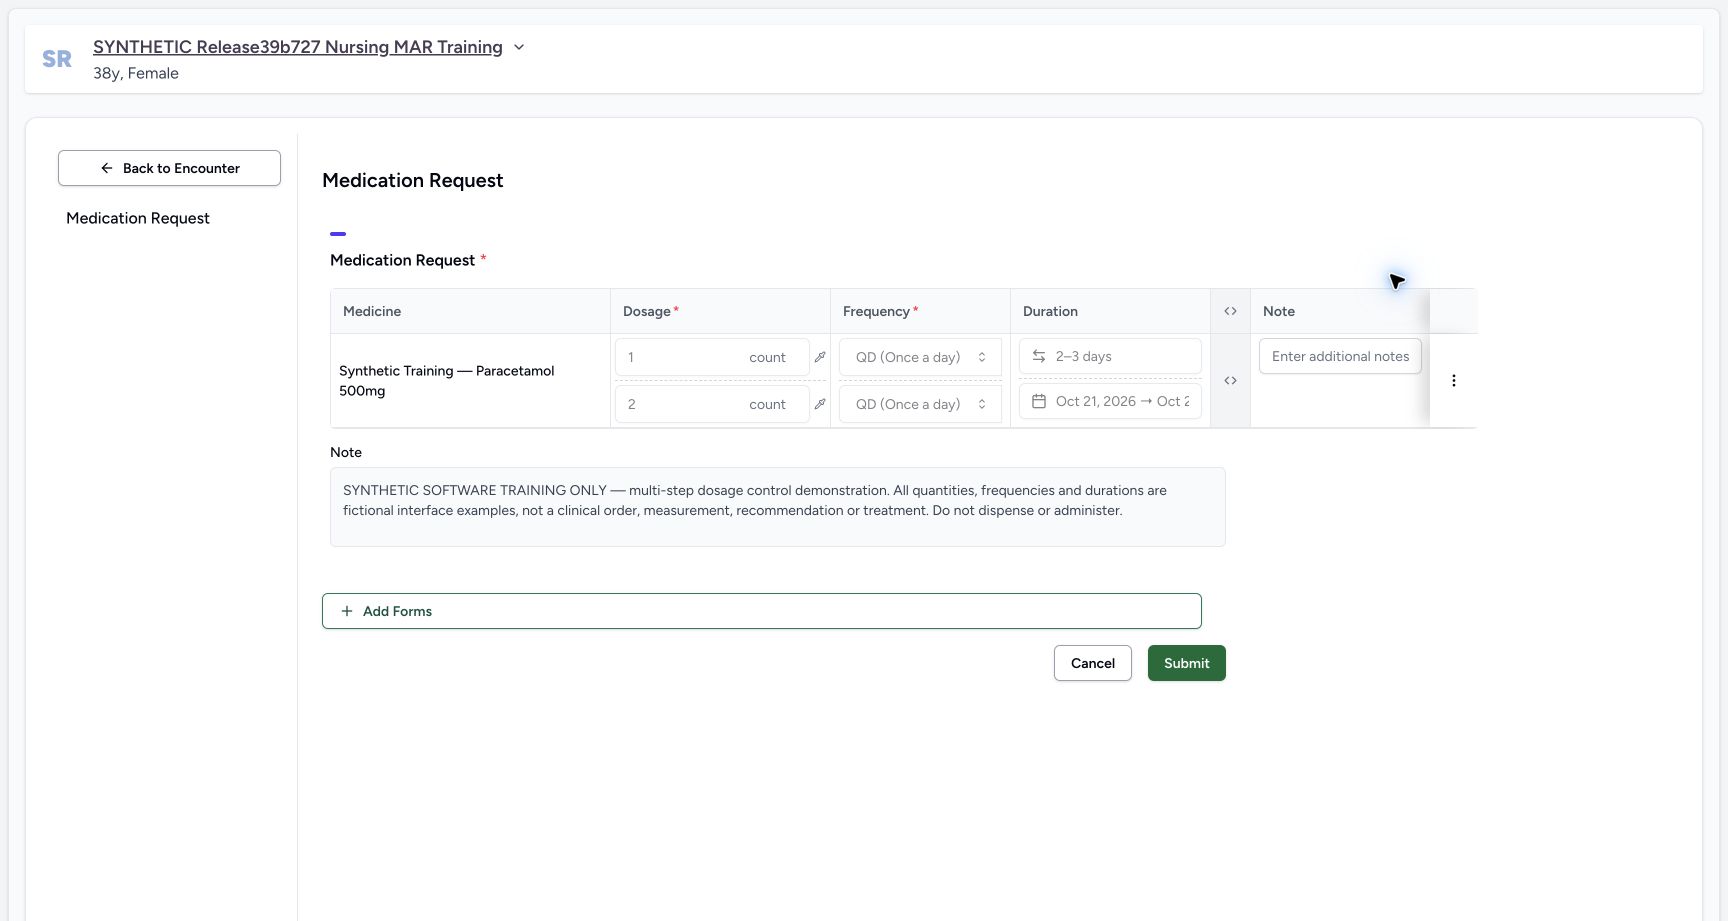This screenshot has width=1728, height=921.
Task: Click the SR patient avatar initials
Action: (57, 59)
